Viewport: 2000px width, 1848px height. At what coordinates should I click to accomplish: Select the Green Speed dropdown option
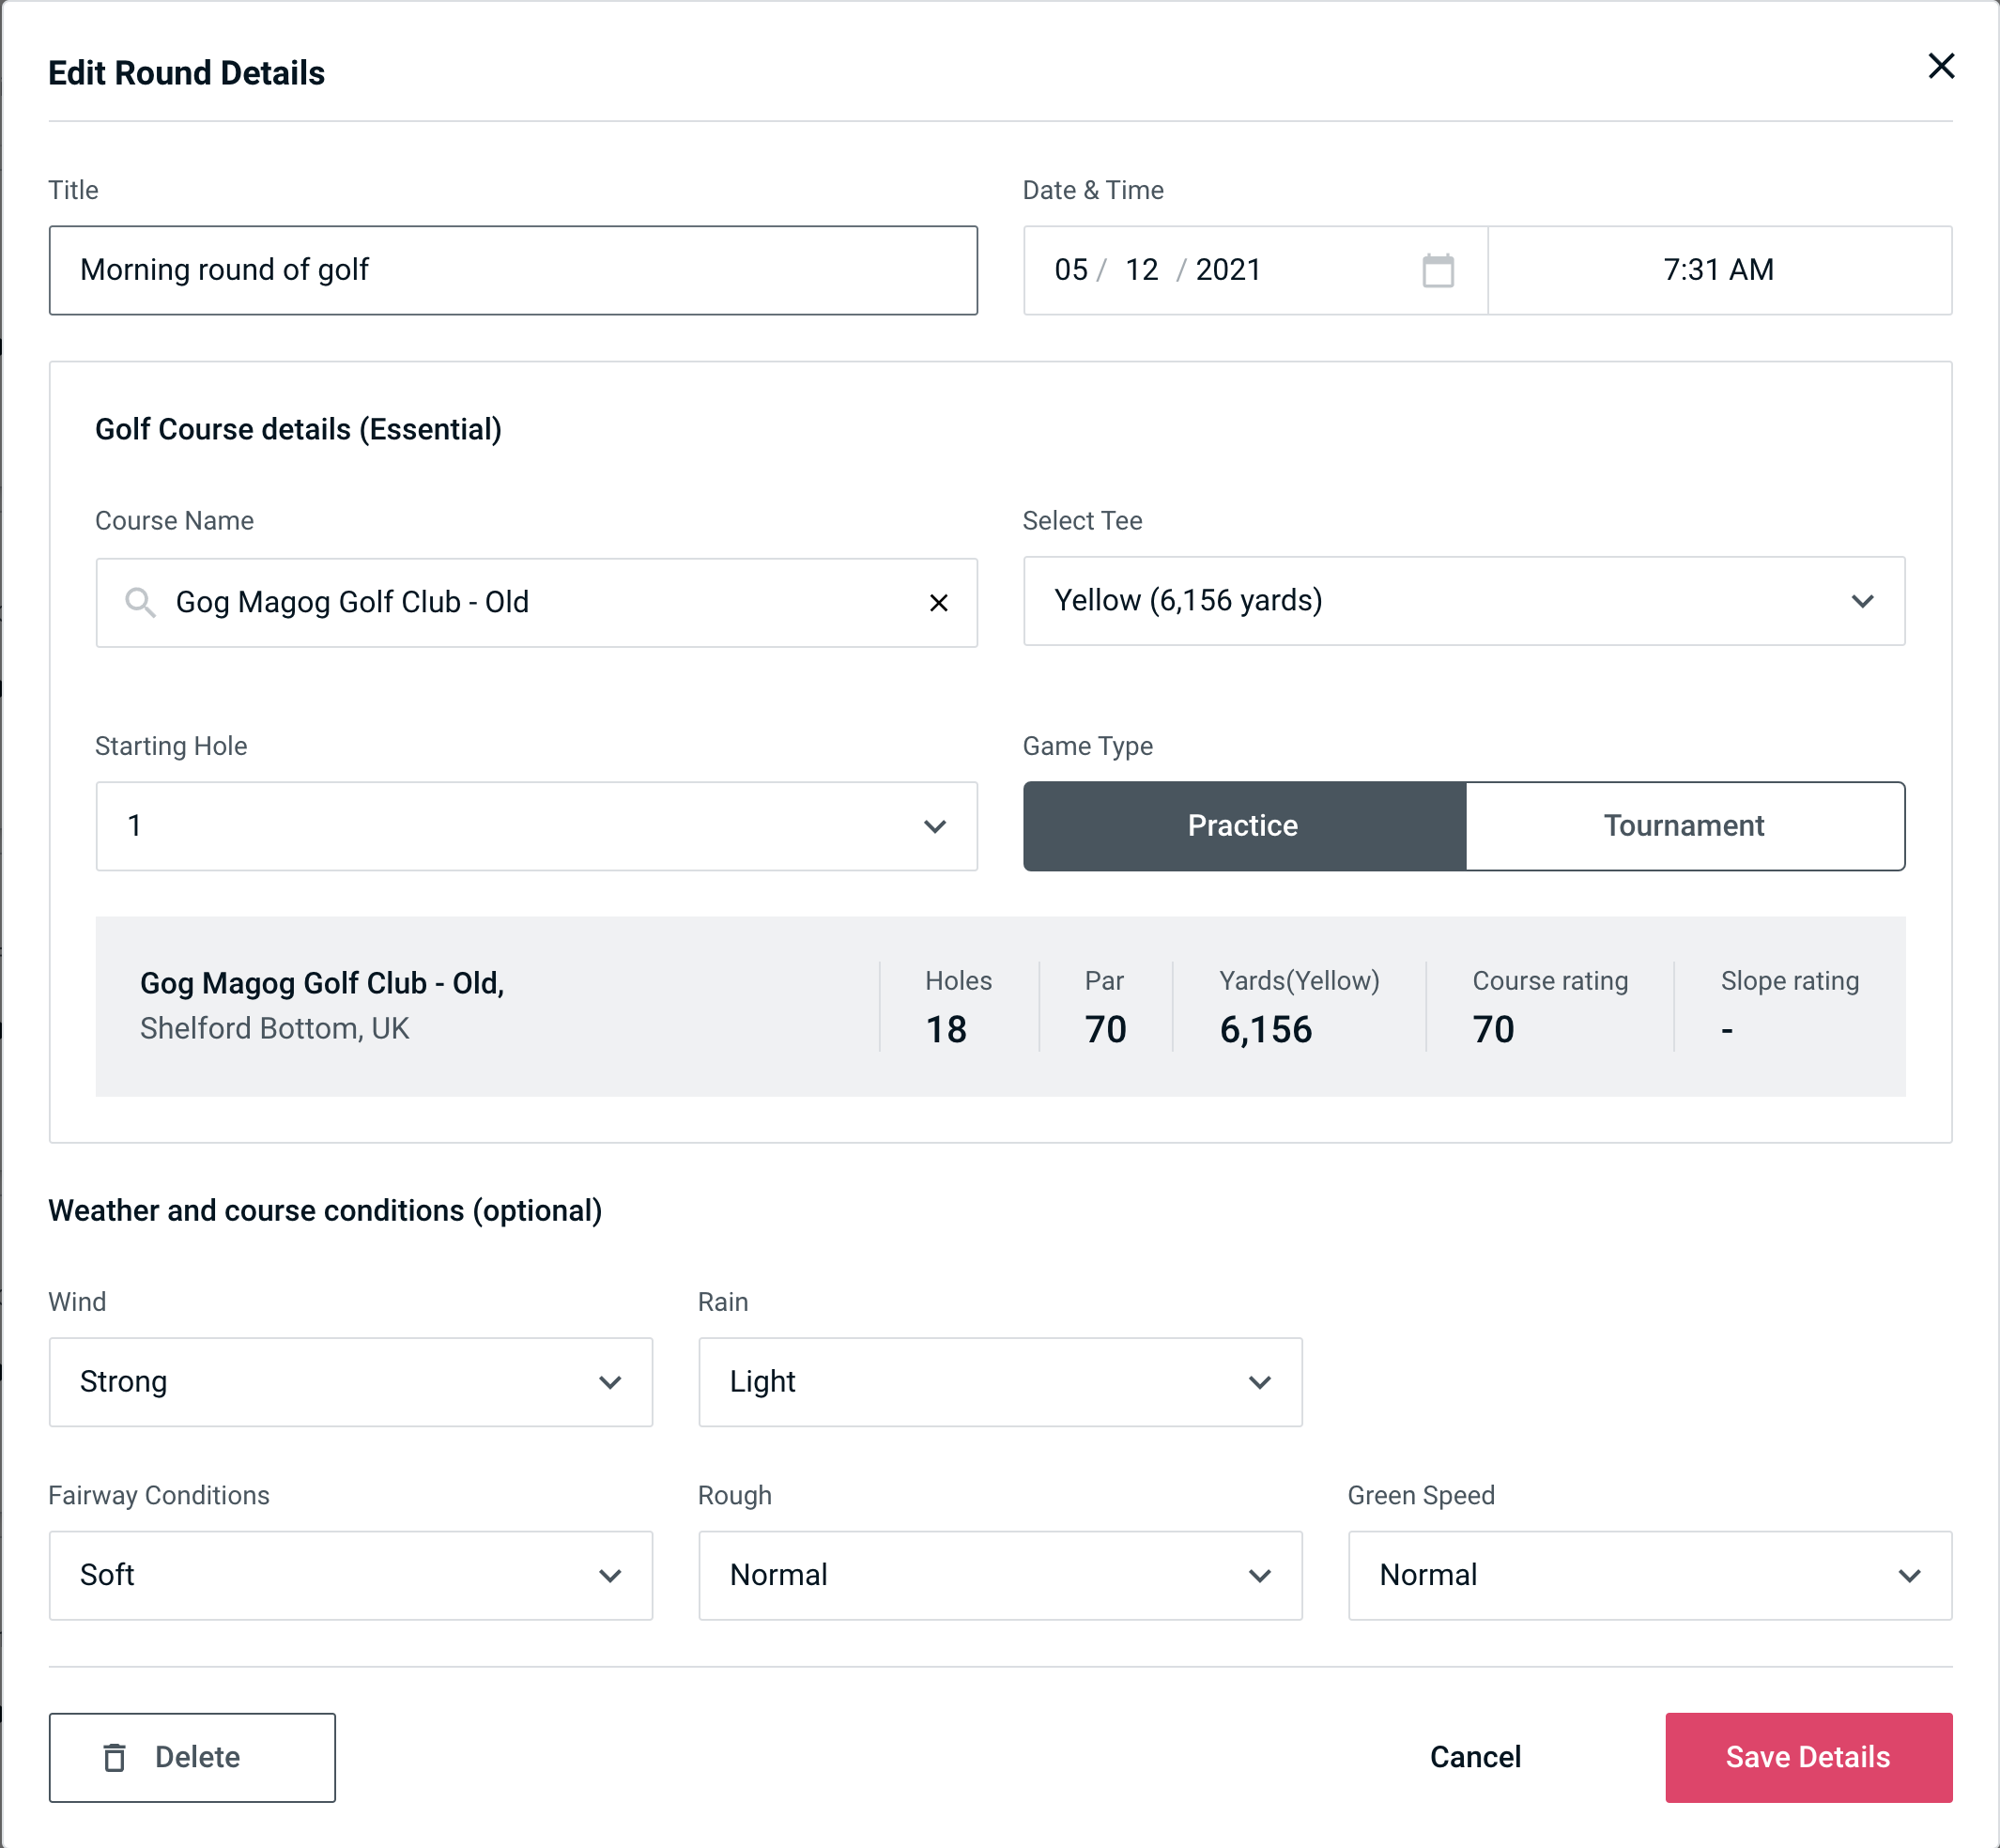click(1648, 1575)
